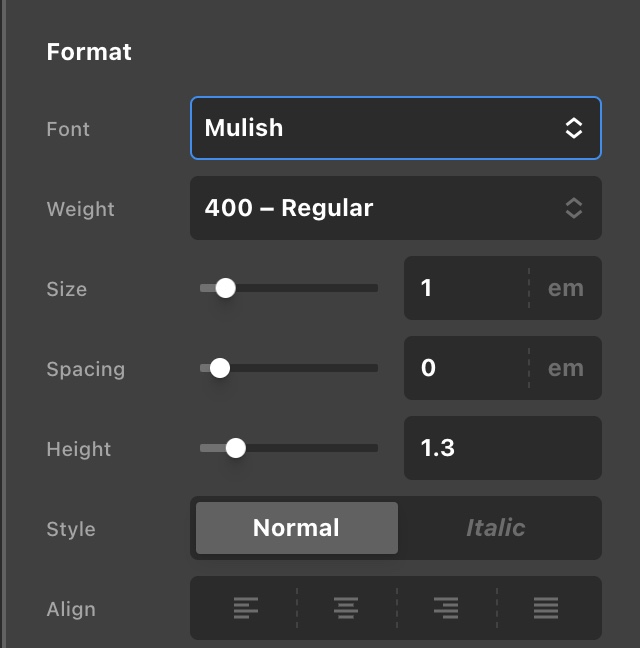Viewport: 640px width, 648px height.
Task: Click the align right icon
Action: coord(446,607)
